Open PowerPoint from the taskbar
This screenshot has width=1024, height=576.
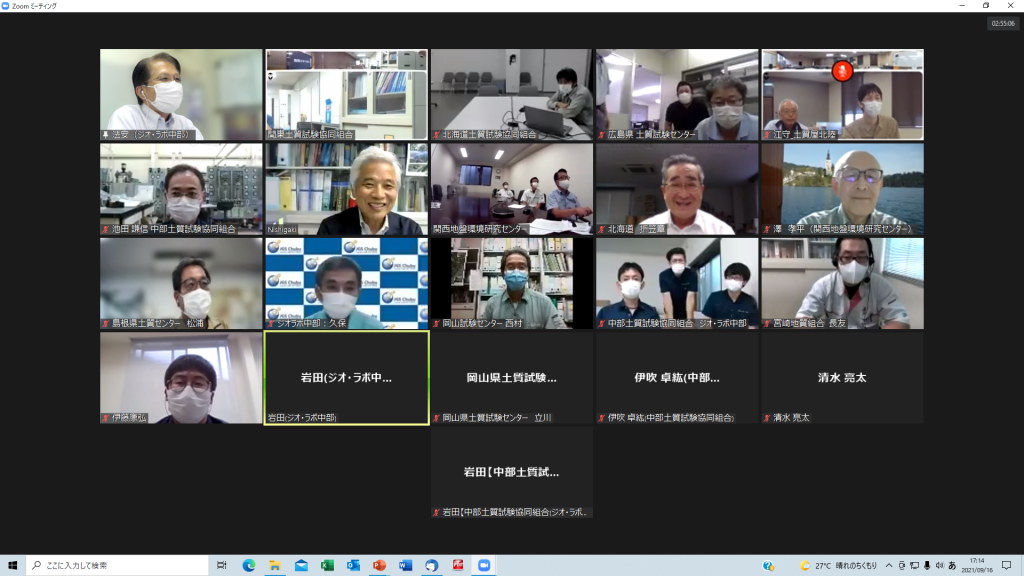click(x=379, y=565)
